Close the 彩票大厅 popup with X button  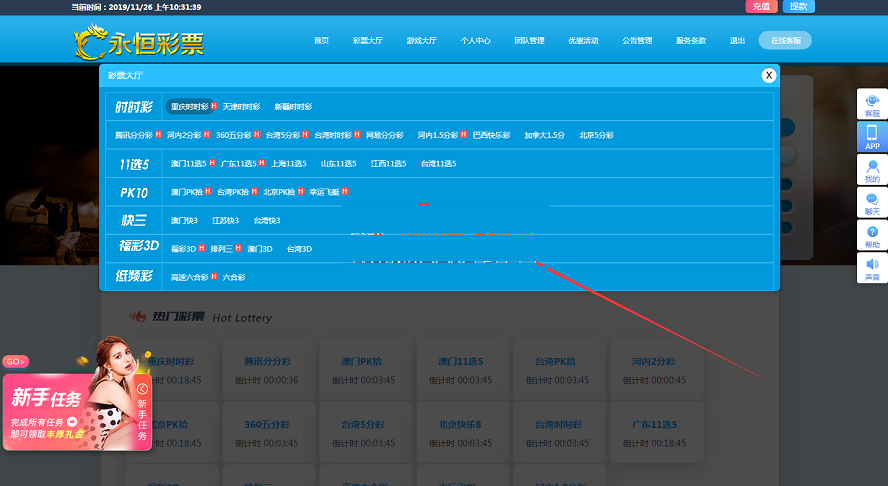768,75
